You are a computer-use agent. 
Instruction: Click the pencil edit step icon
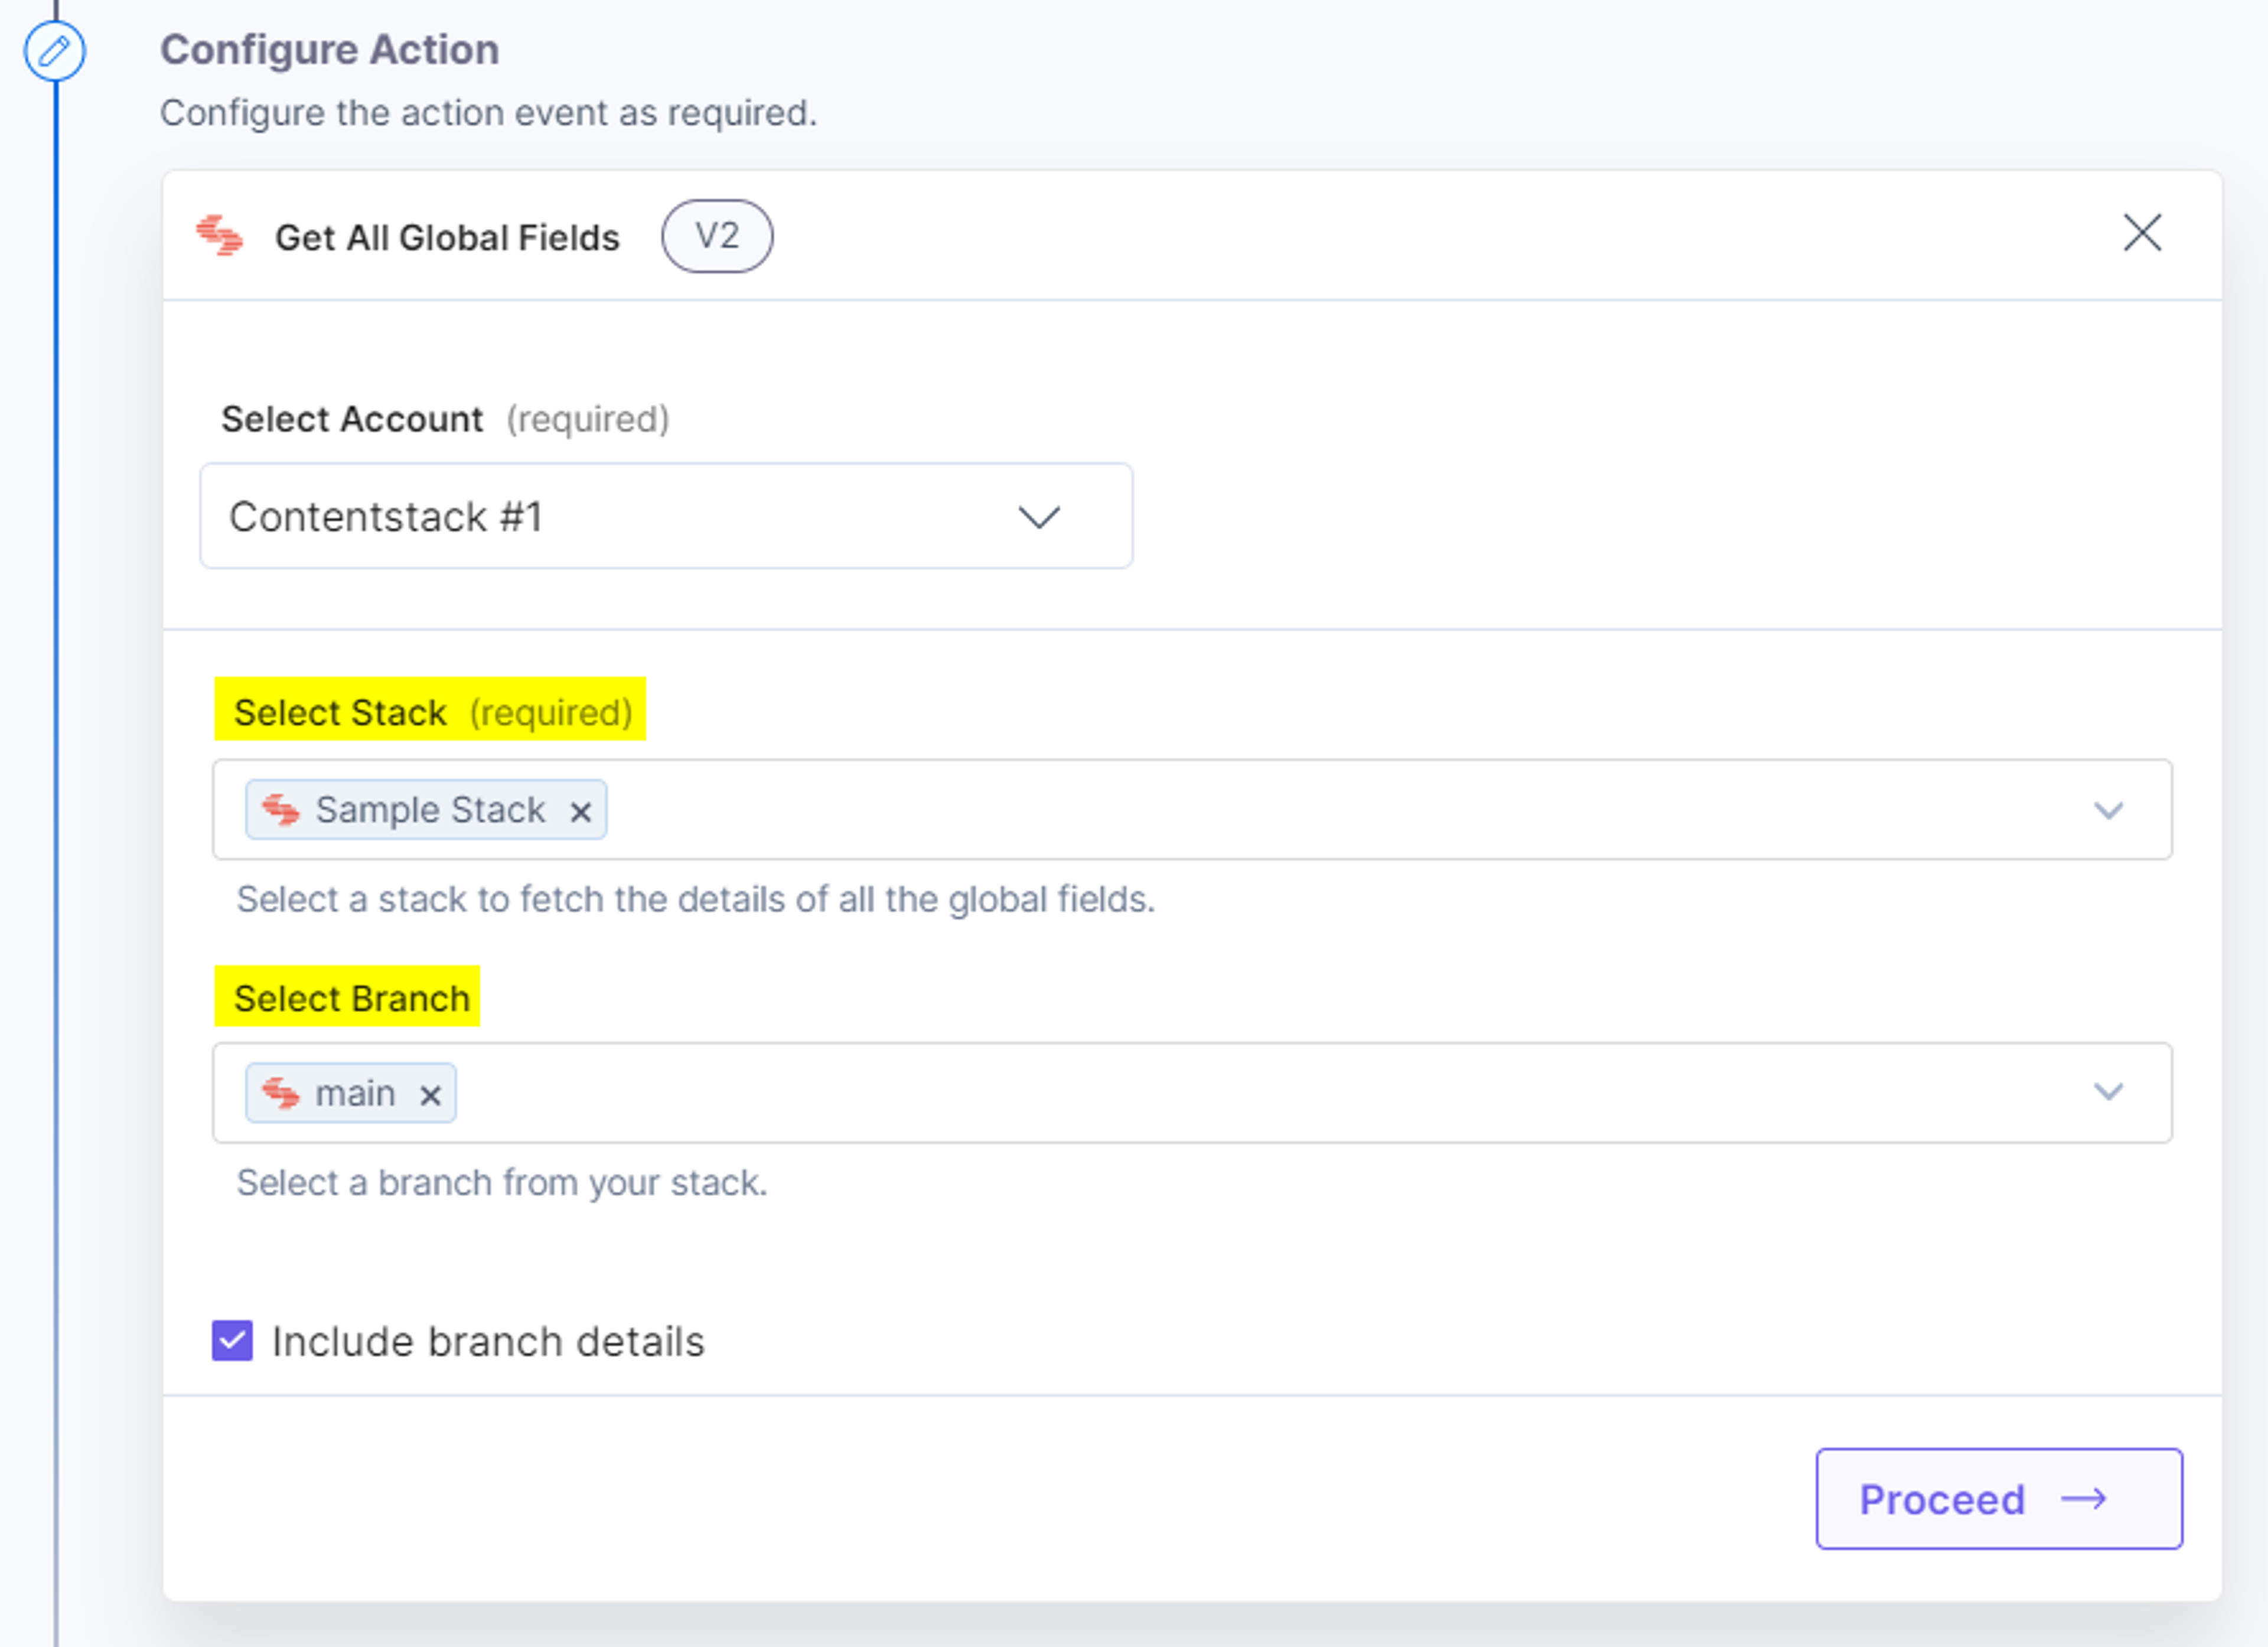click(x=54, y=51)
